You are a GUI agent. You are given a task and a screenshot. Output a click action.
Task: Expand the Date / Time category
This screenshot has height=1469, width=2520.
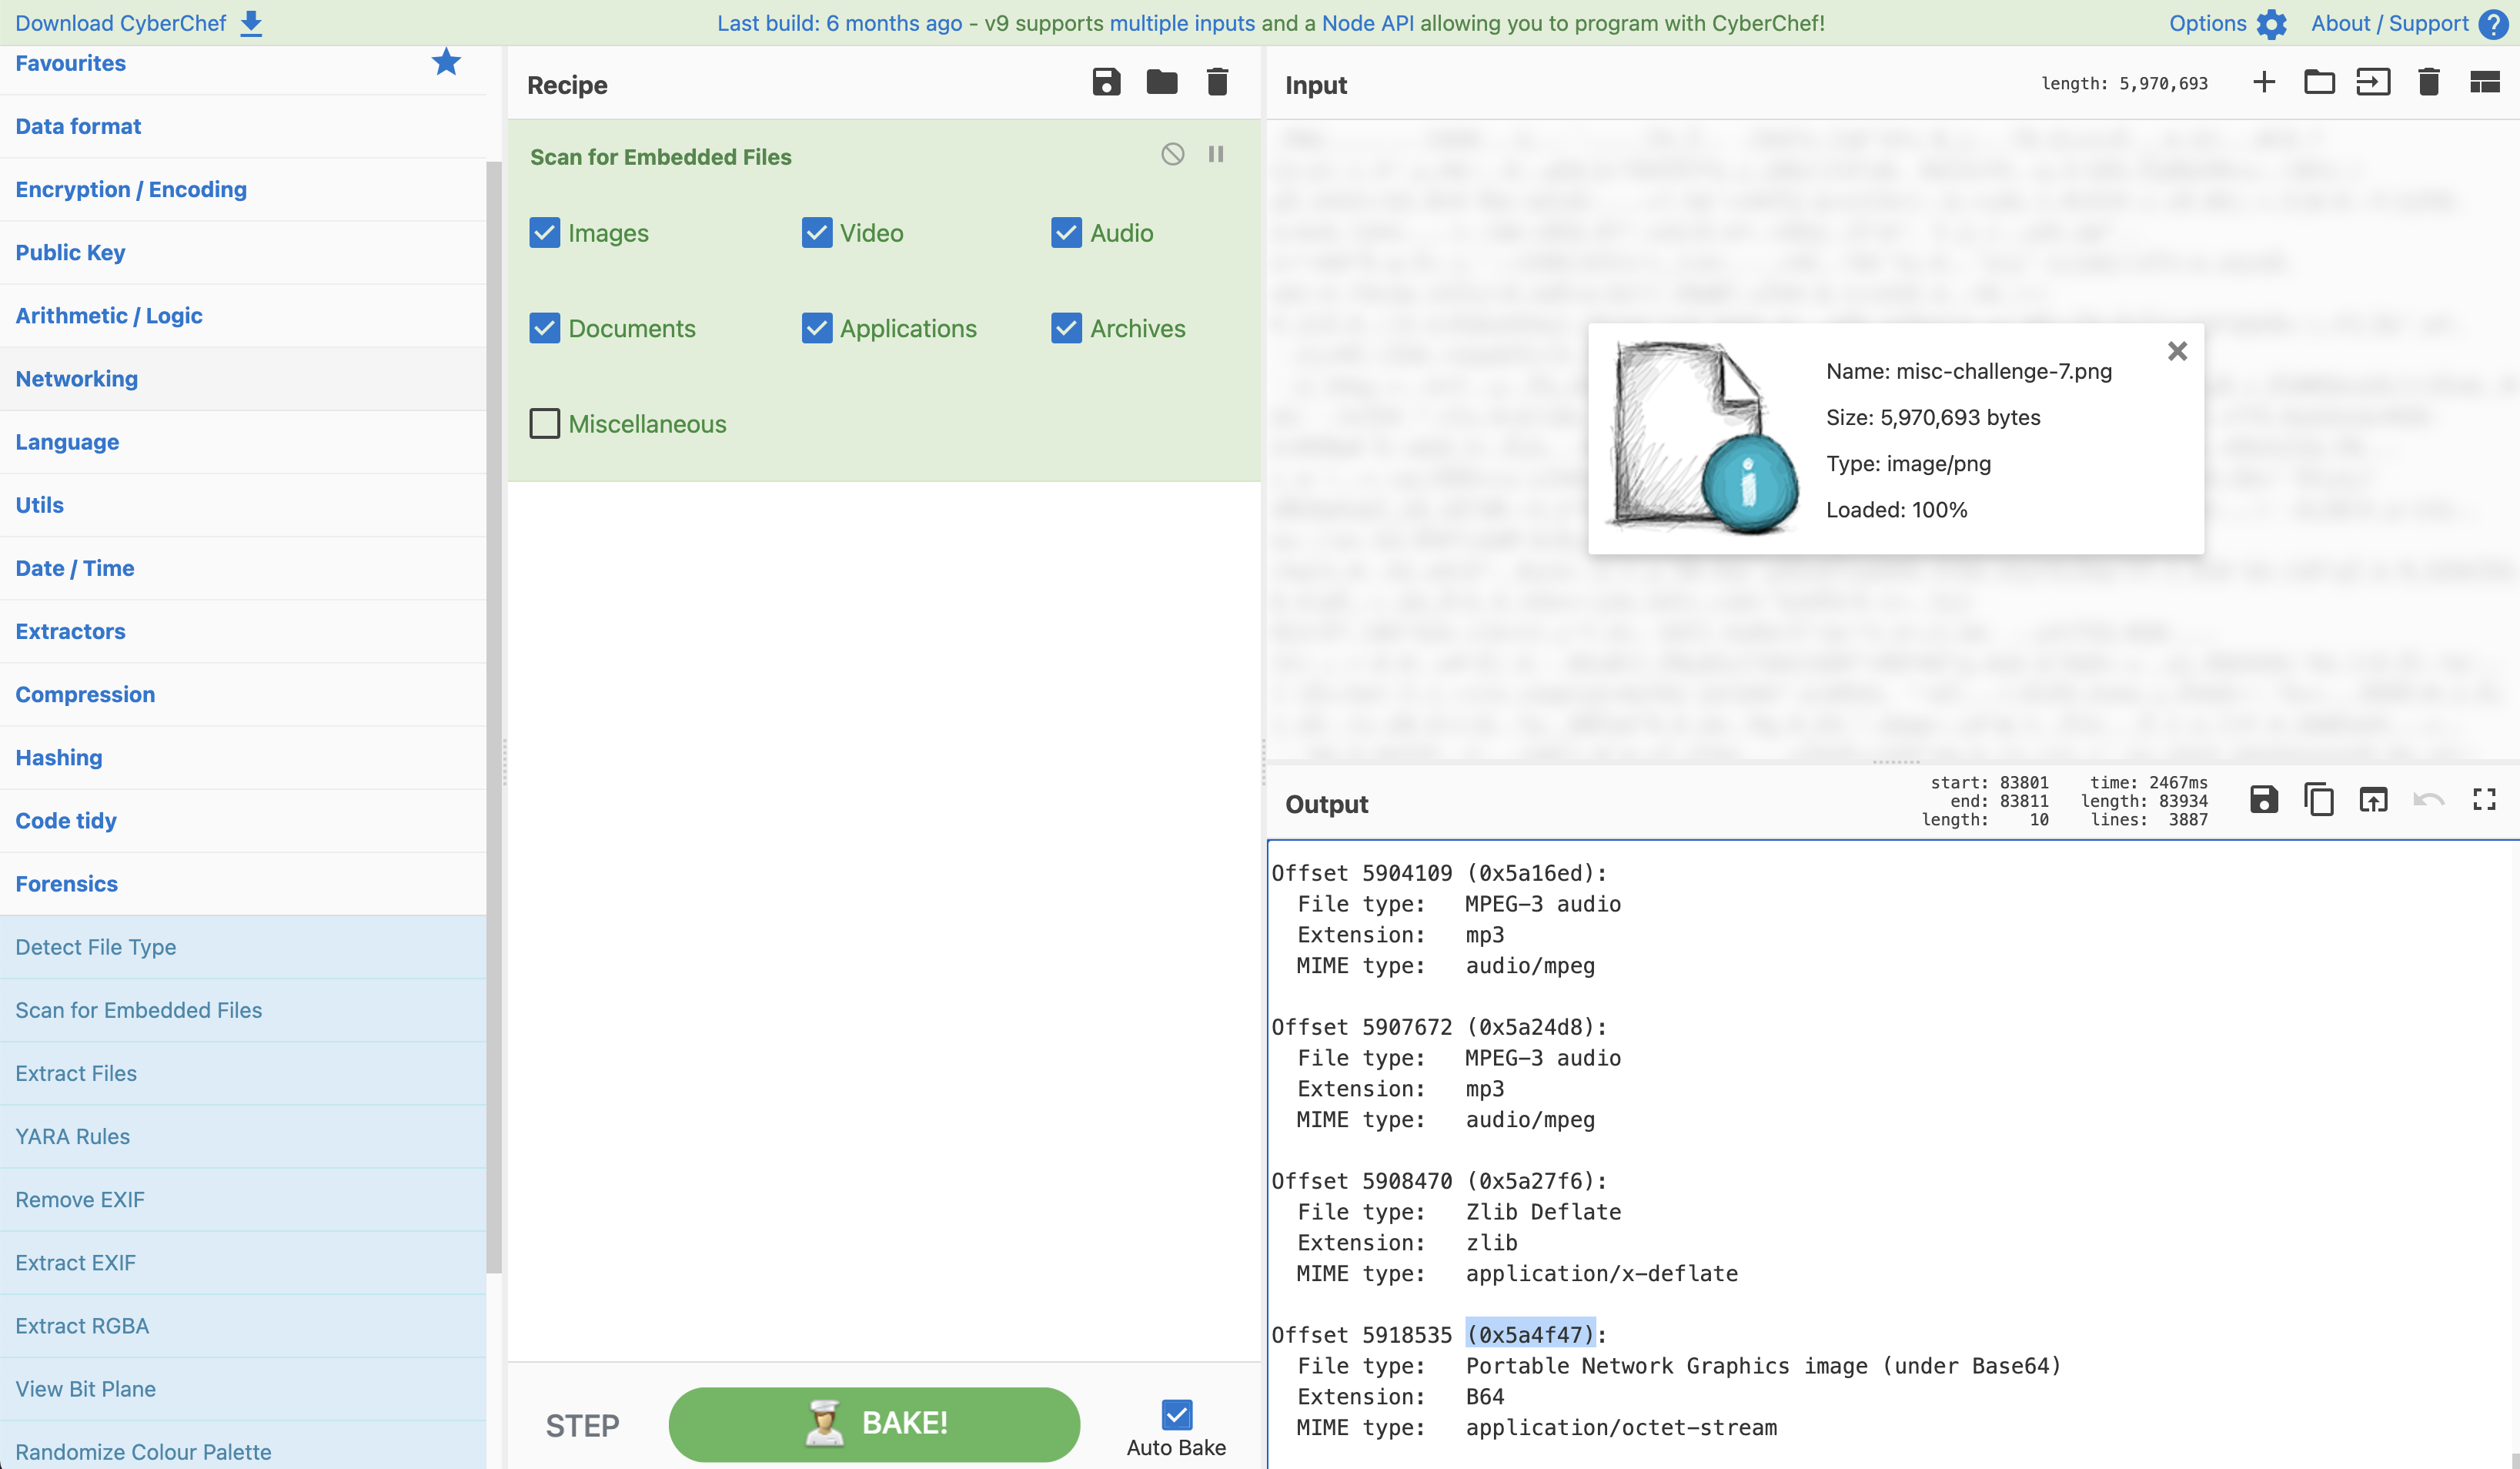click(243, 567)
